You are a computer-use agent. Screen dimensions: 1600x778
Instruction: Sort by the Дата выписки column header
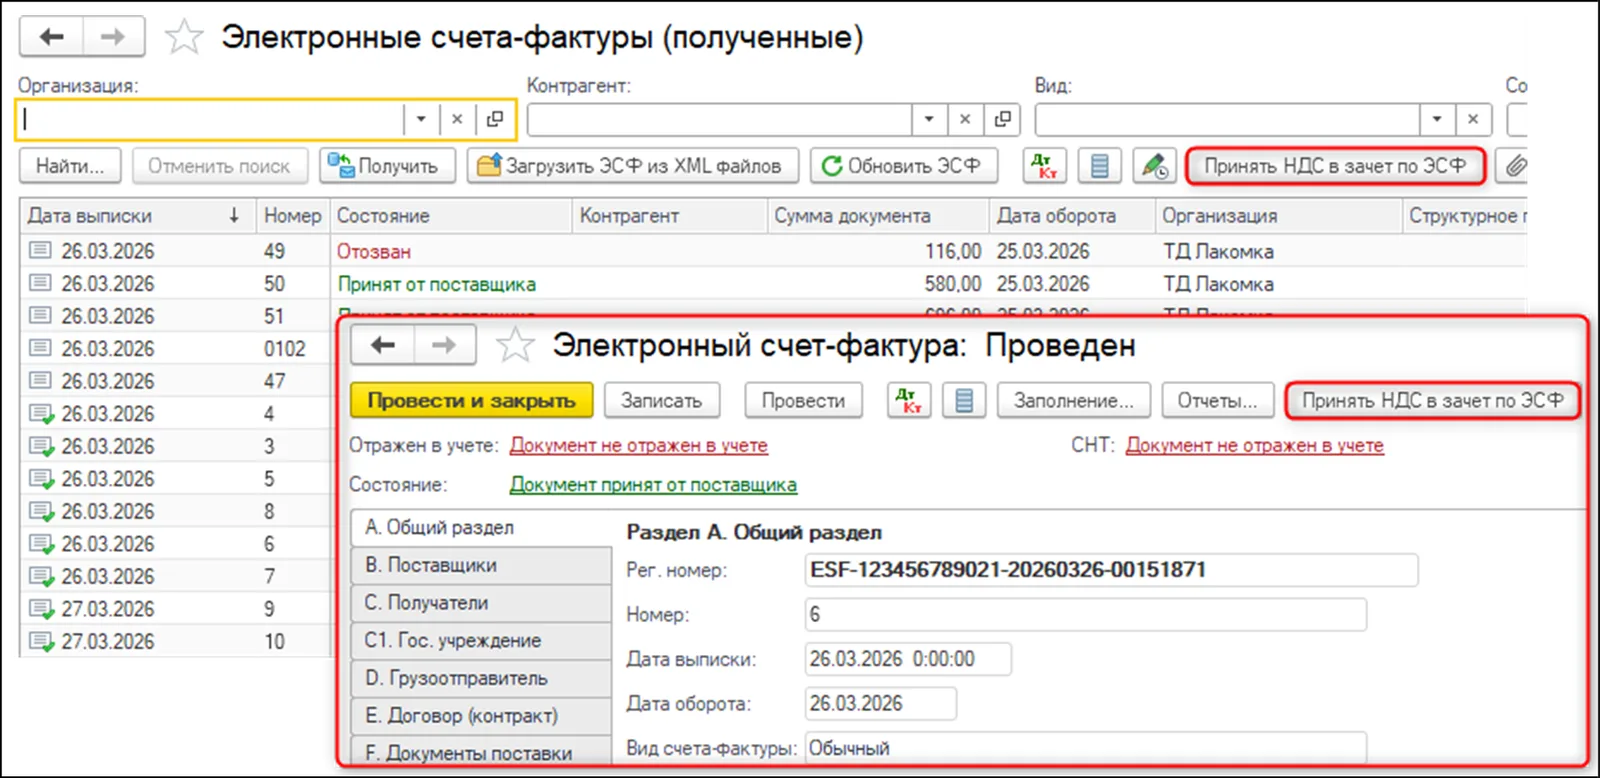coord(137,216)
